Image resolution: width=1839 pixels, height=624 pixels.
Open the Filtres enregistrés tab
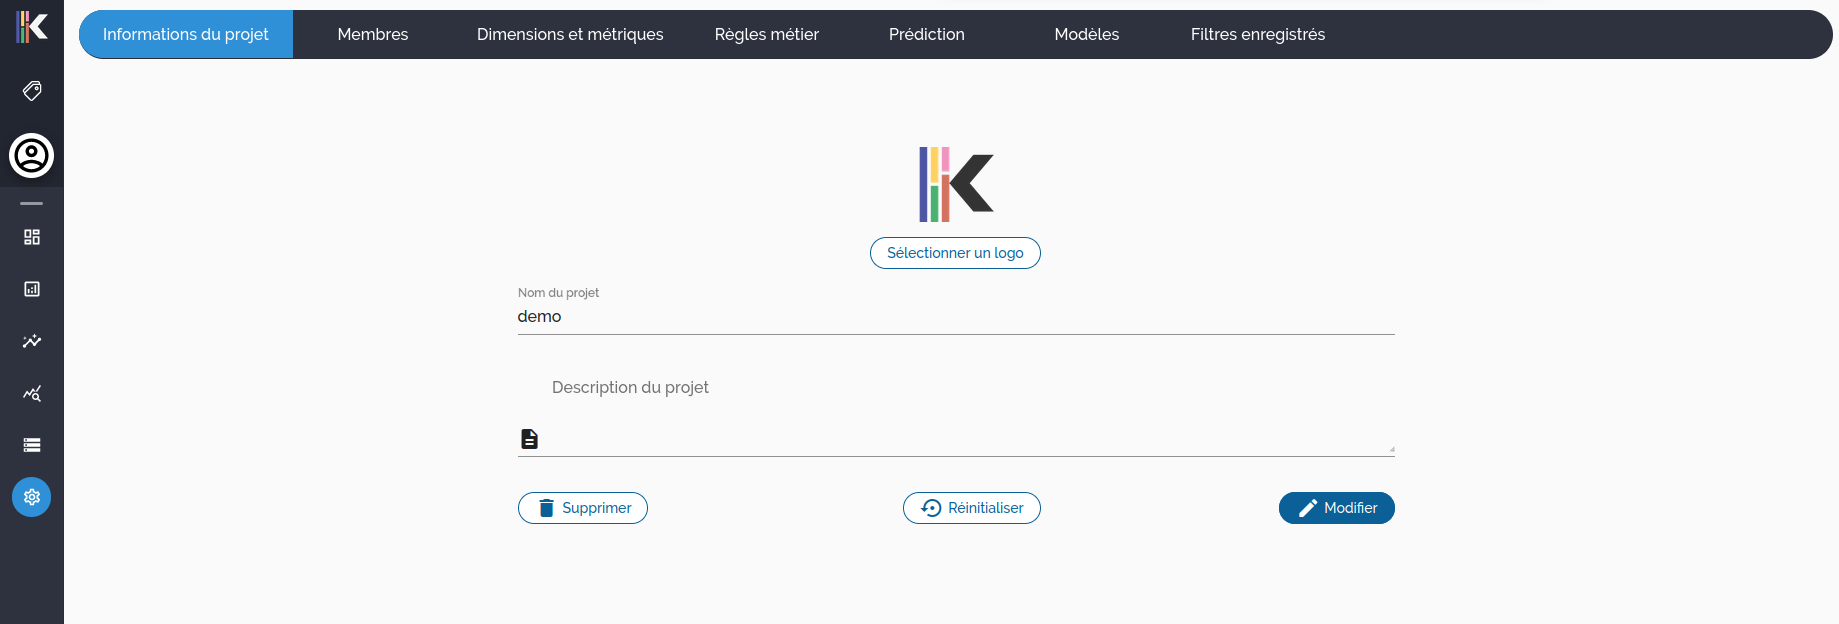(1257, 35)
